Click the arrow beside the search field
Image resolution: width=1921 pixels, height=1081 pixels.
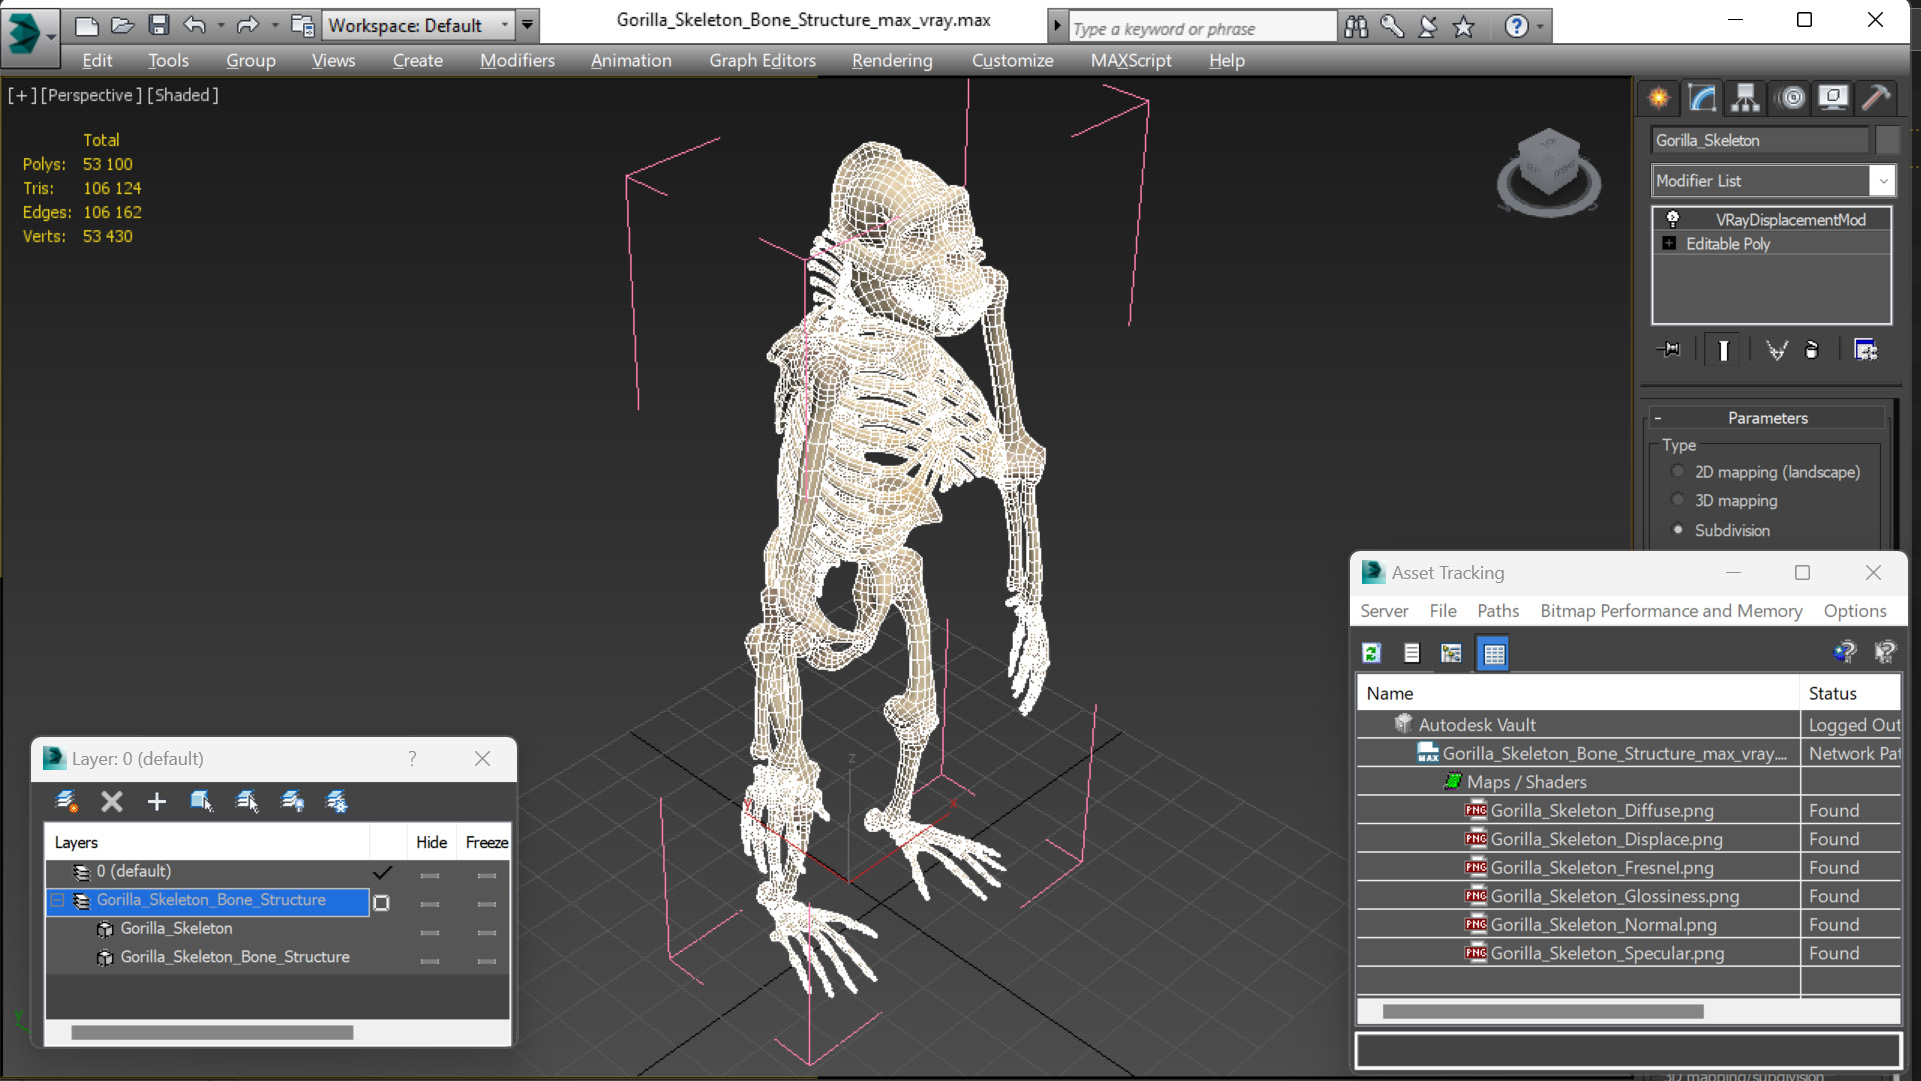click(1057, 26)
